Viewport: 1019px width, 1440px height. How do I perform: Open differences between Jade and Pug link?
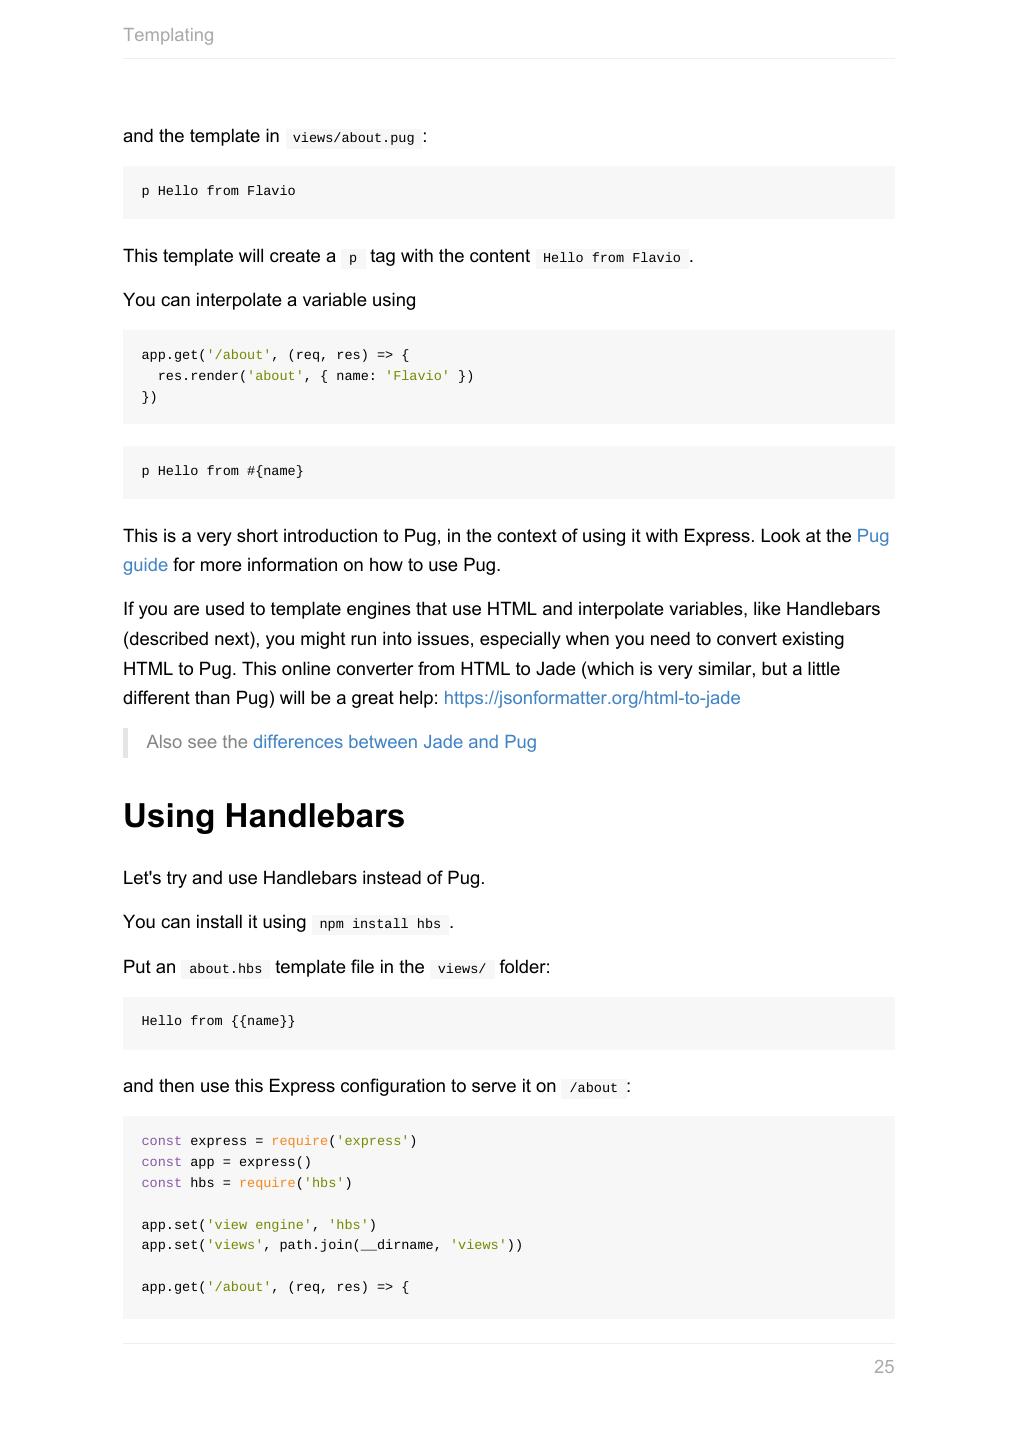coord(394,742)
